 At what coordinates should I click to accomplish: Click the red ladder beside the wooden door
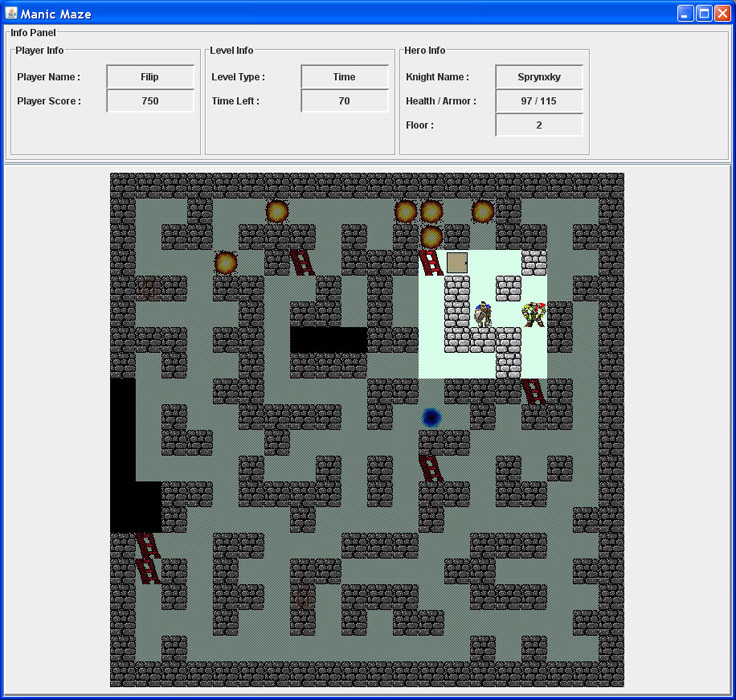tap(431, 262)
